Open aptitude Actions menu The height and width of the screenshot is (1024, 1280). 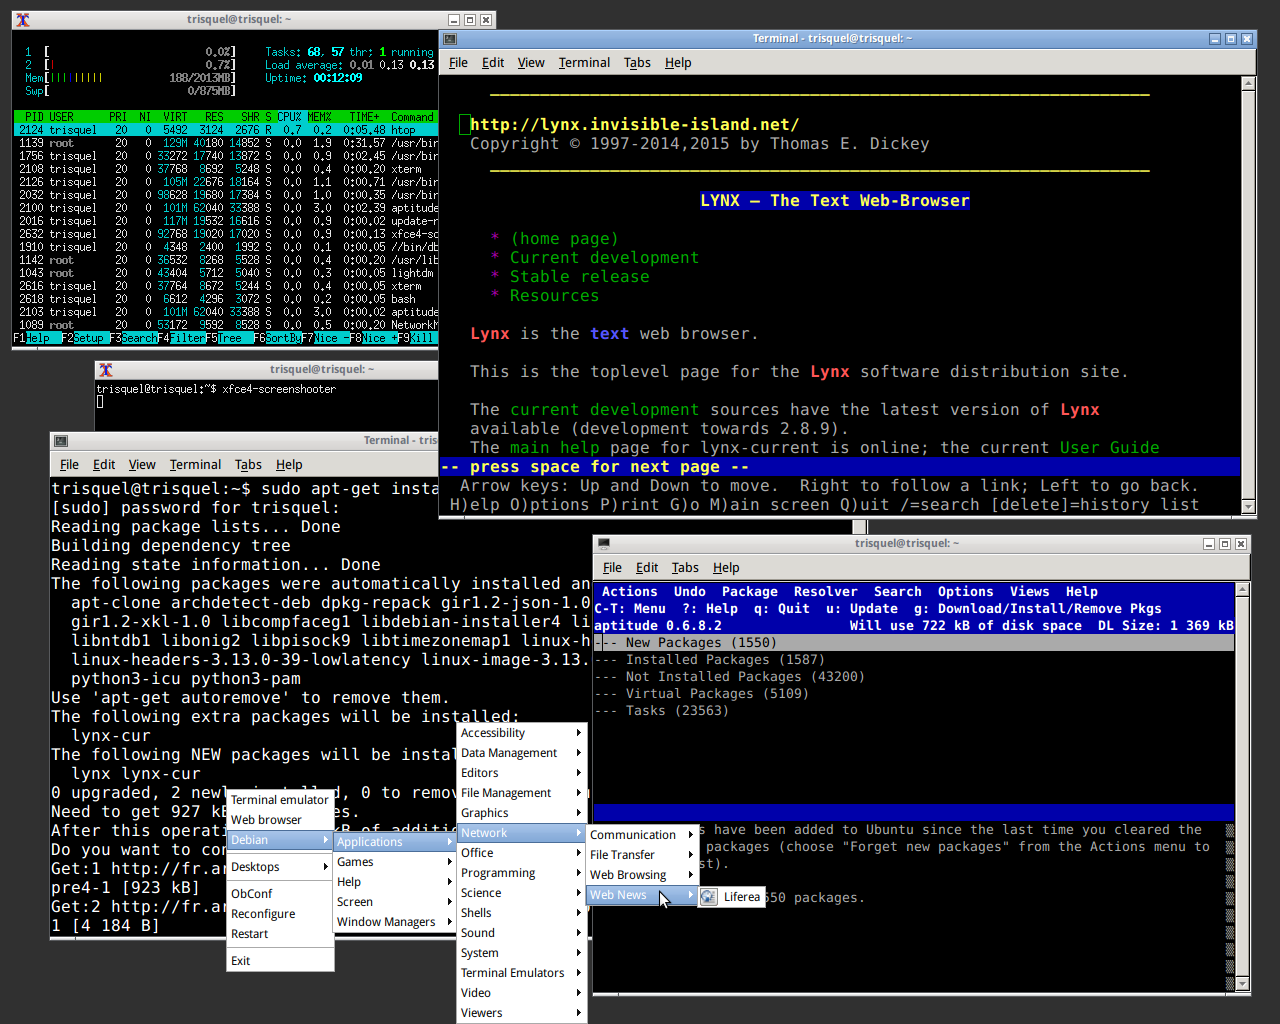tap(630, 591)
